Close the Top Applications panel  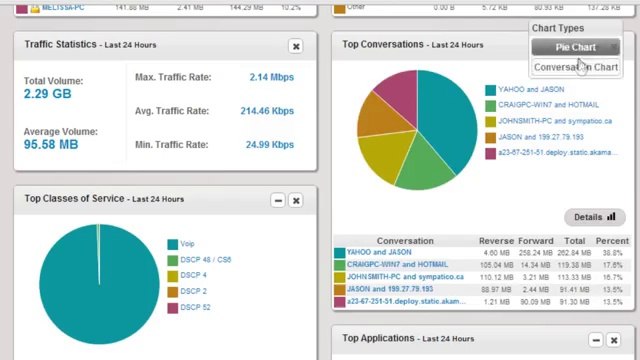[614, 340]
